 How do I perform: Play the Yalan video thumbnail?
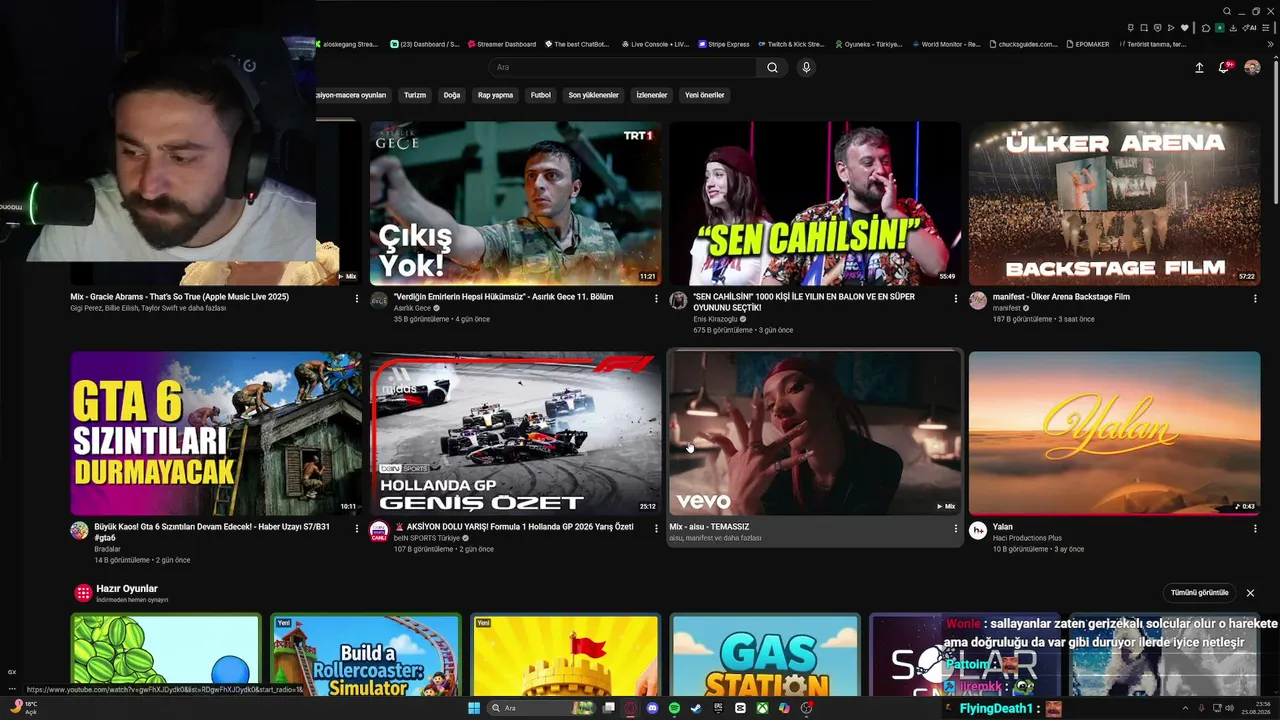tap(1114, 433)
